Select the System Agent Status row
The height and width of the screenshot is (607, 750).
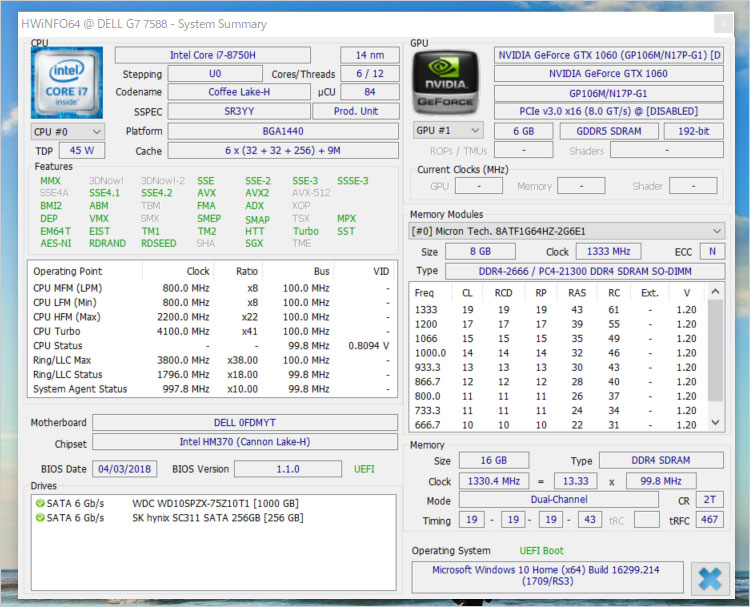point(212,389)
